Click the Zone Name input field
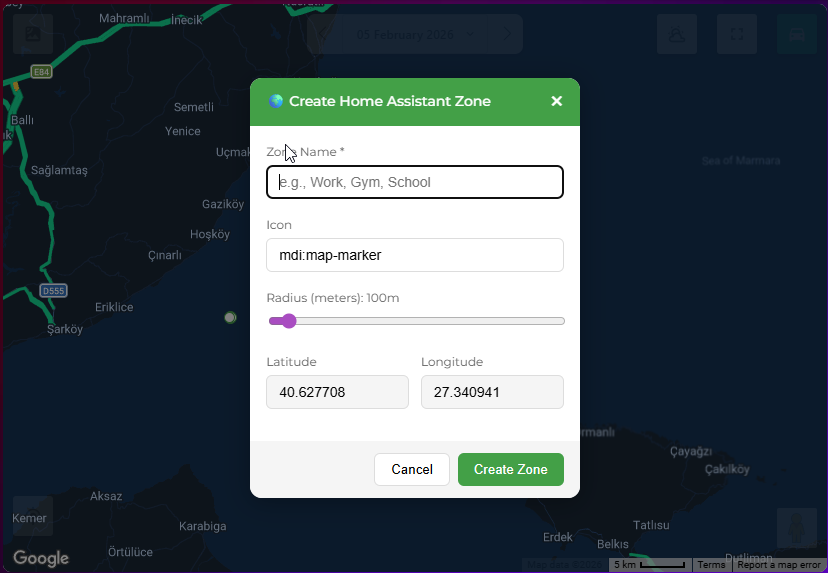828x573 pixels. 415,182
